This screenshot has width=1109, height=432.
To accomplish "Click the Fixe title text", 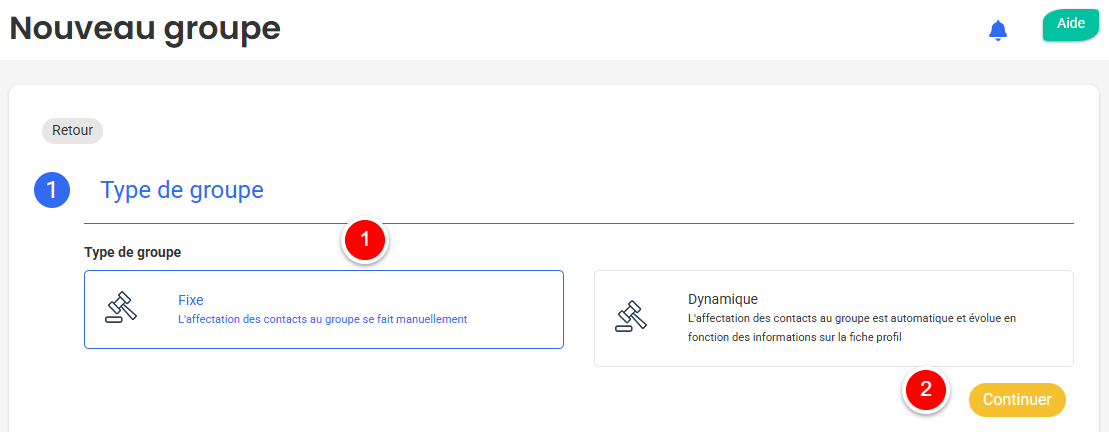I will tap(191, 299).
